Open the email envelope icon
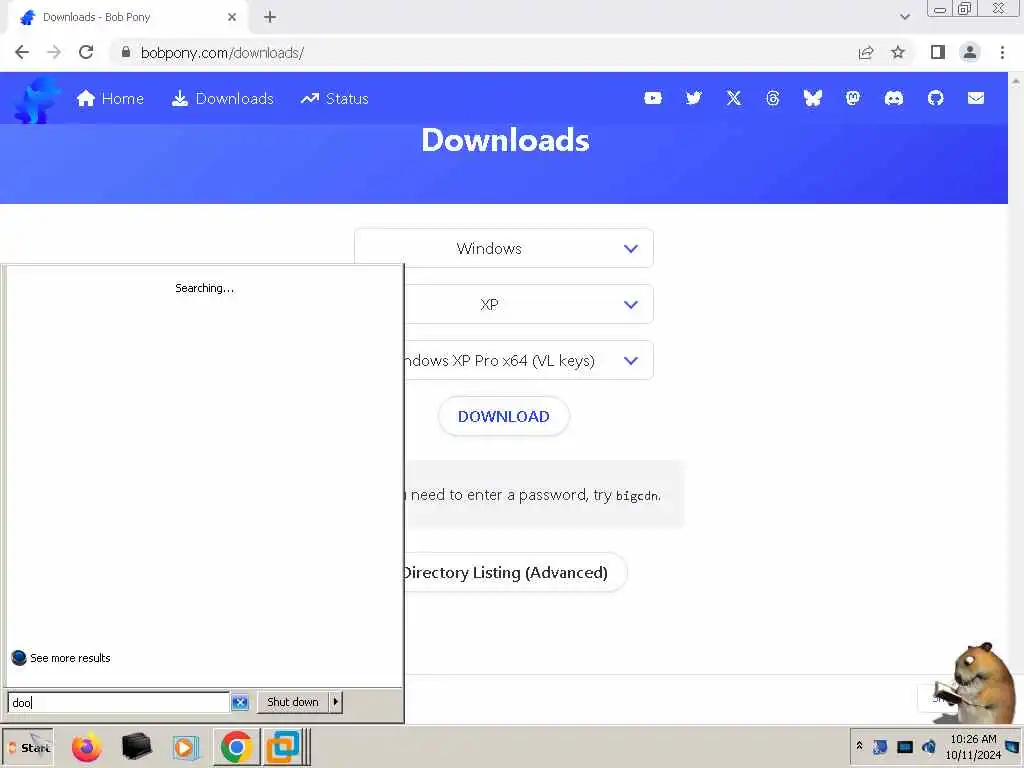 pos(976,98)
